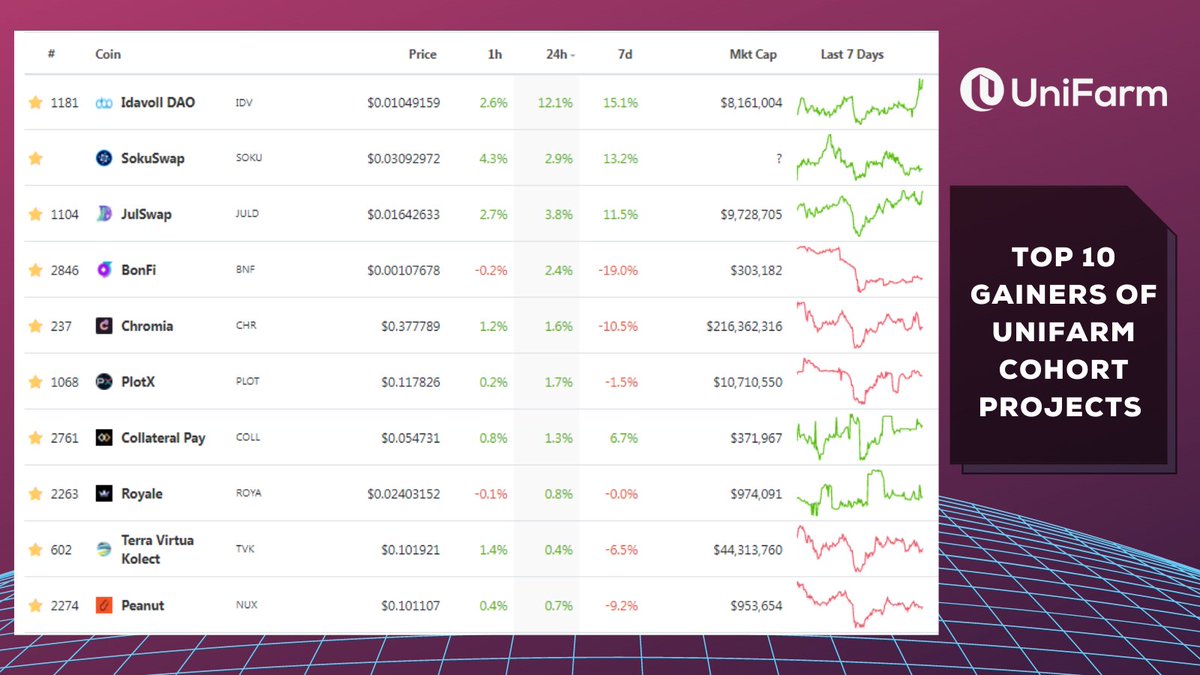Sort by the Coin column header
1200x675 pixels.
click(x=108, y=55)
